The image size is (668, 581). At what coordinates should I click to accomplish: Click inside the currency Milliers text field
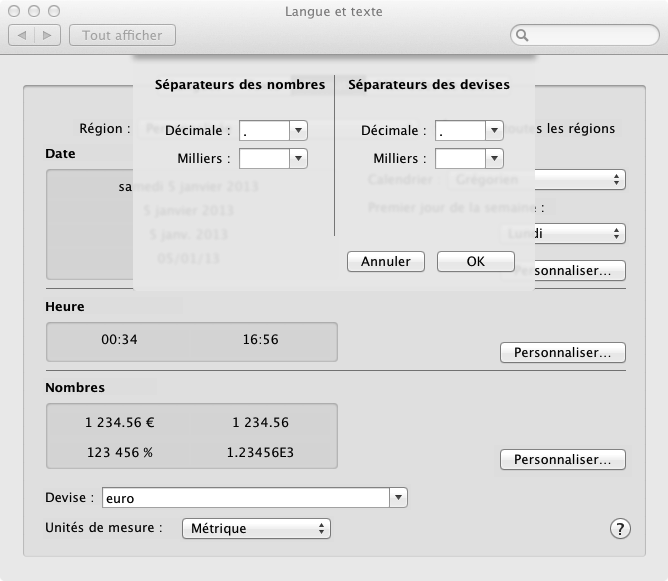460,159
